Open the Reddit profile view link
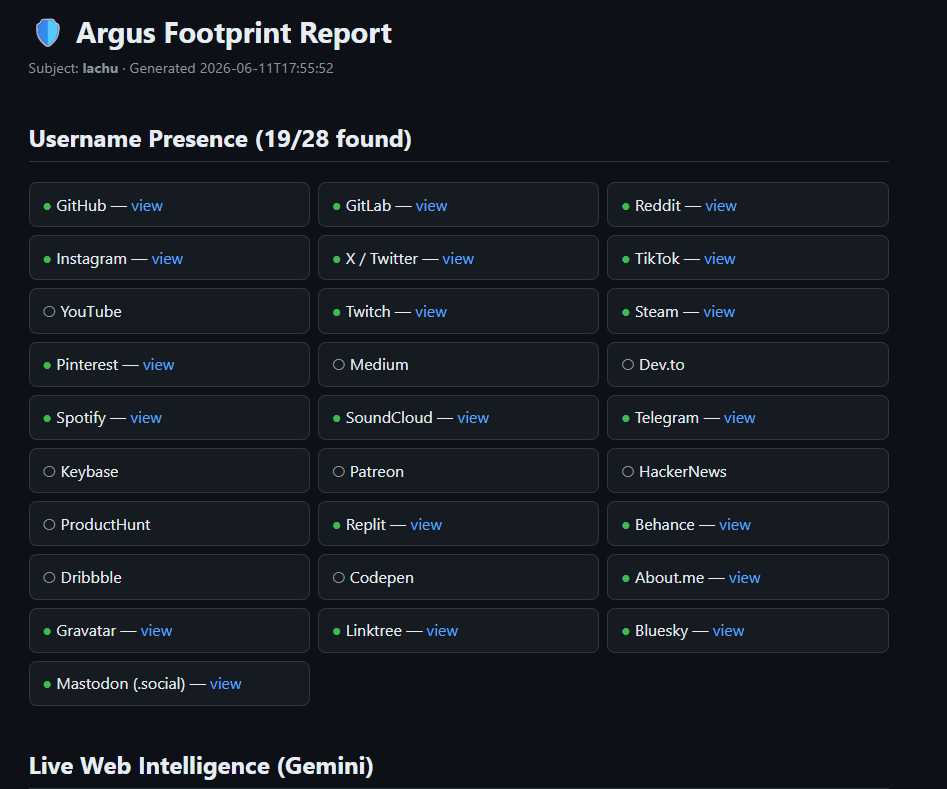The height and width of the screenshot is (789, 947). (x=721, y=206)
